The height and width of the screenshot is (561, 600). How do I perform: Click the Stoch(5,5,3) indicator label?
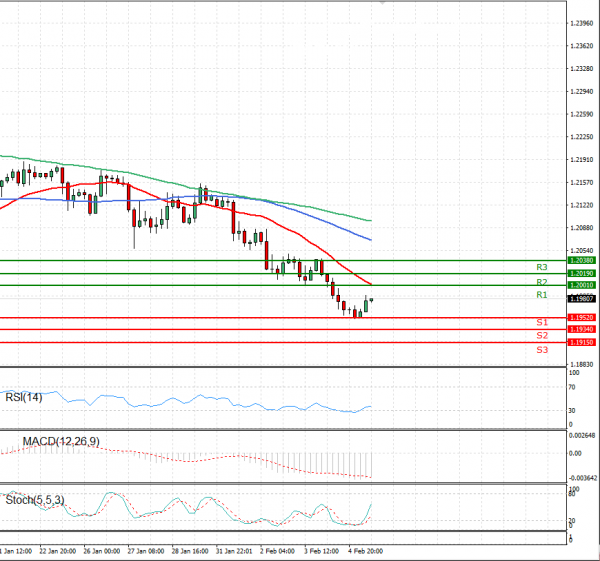point(35,500)
